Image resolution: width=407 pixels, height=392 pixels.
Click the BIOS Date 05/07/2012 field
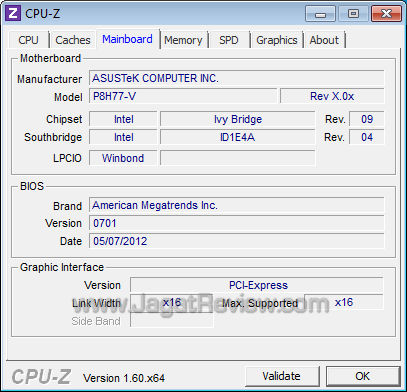tap(237, 241)
